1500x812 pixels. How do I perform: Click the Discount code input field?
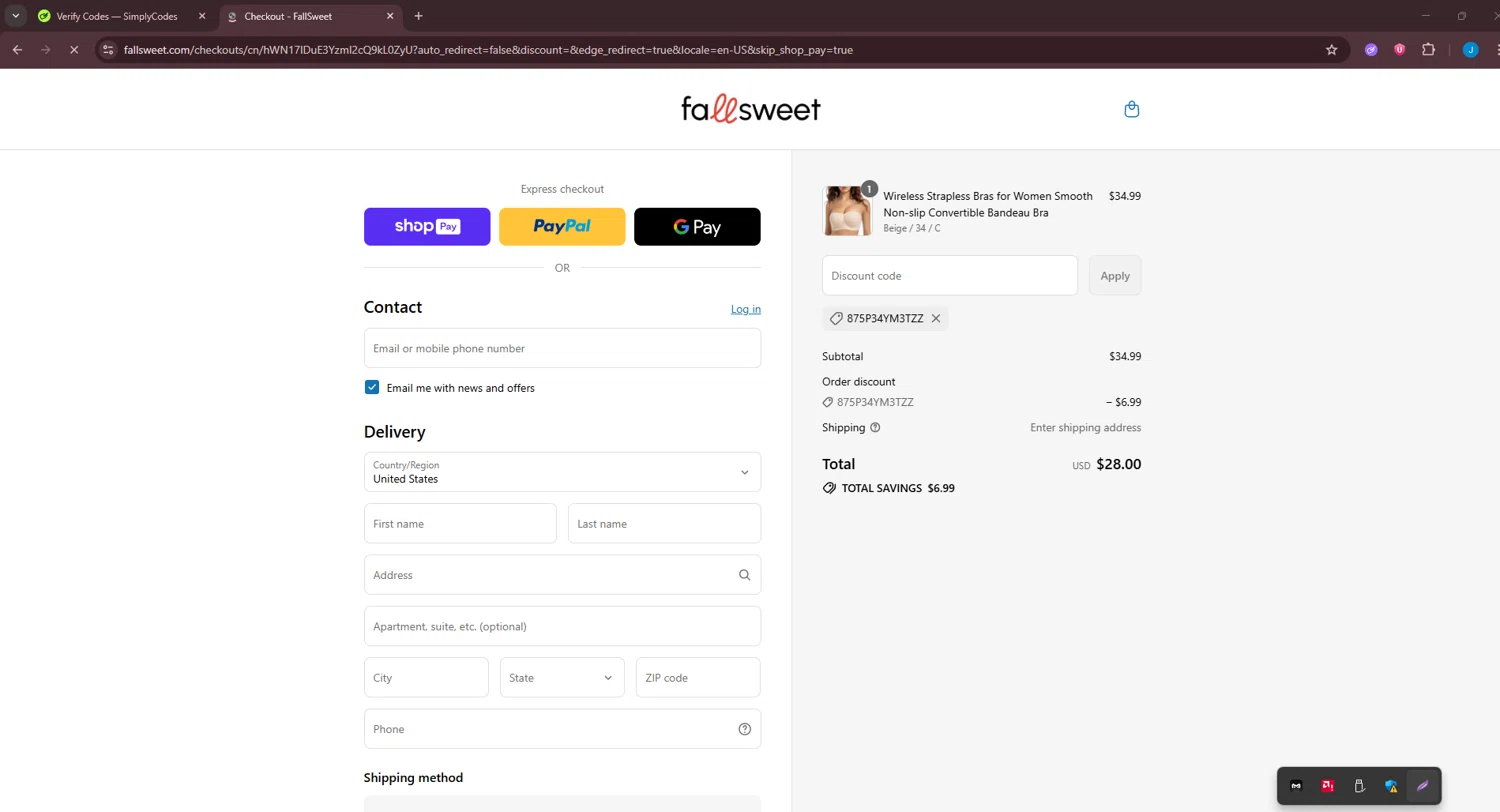950,276
